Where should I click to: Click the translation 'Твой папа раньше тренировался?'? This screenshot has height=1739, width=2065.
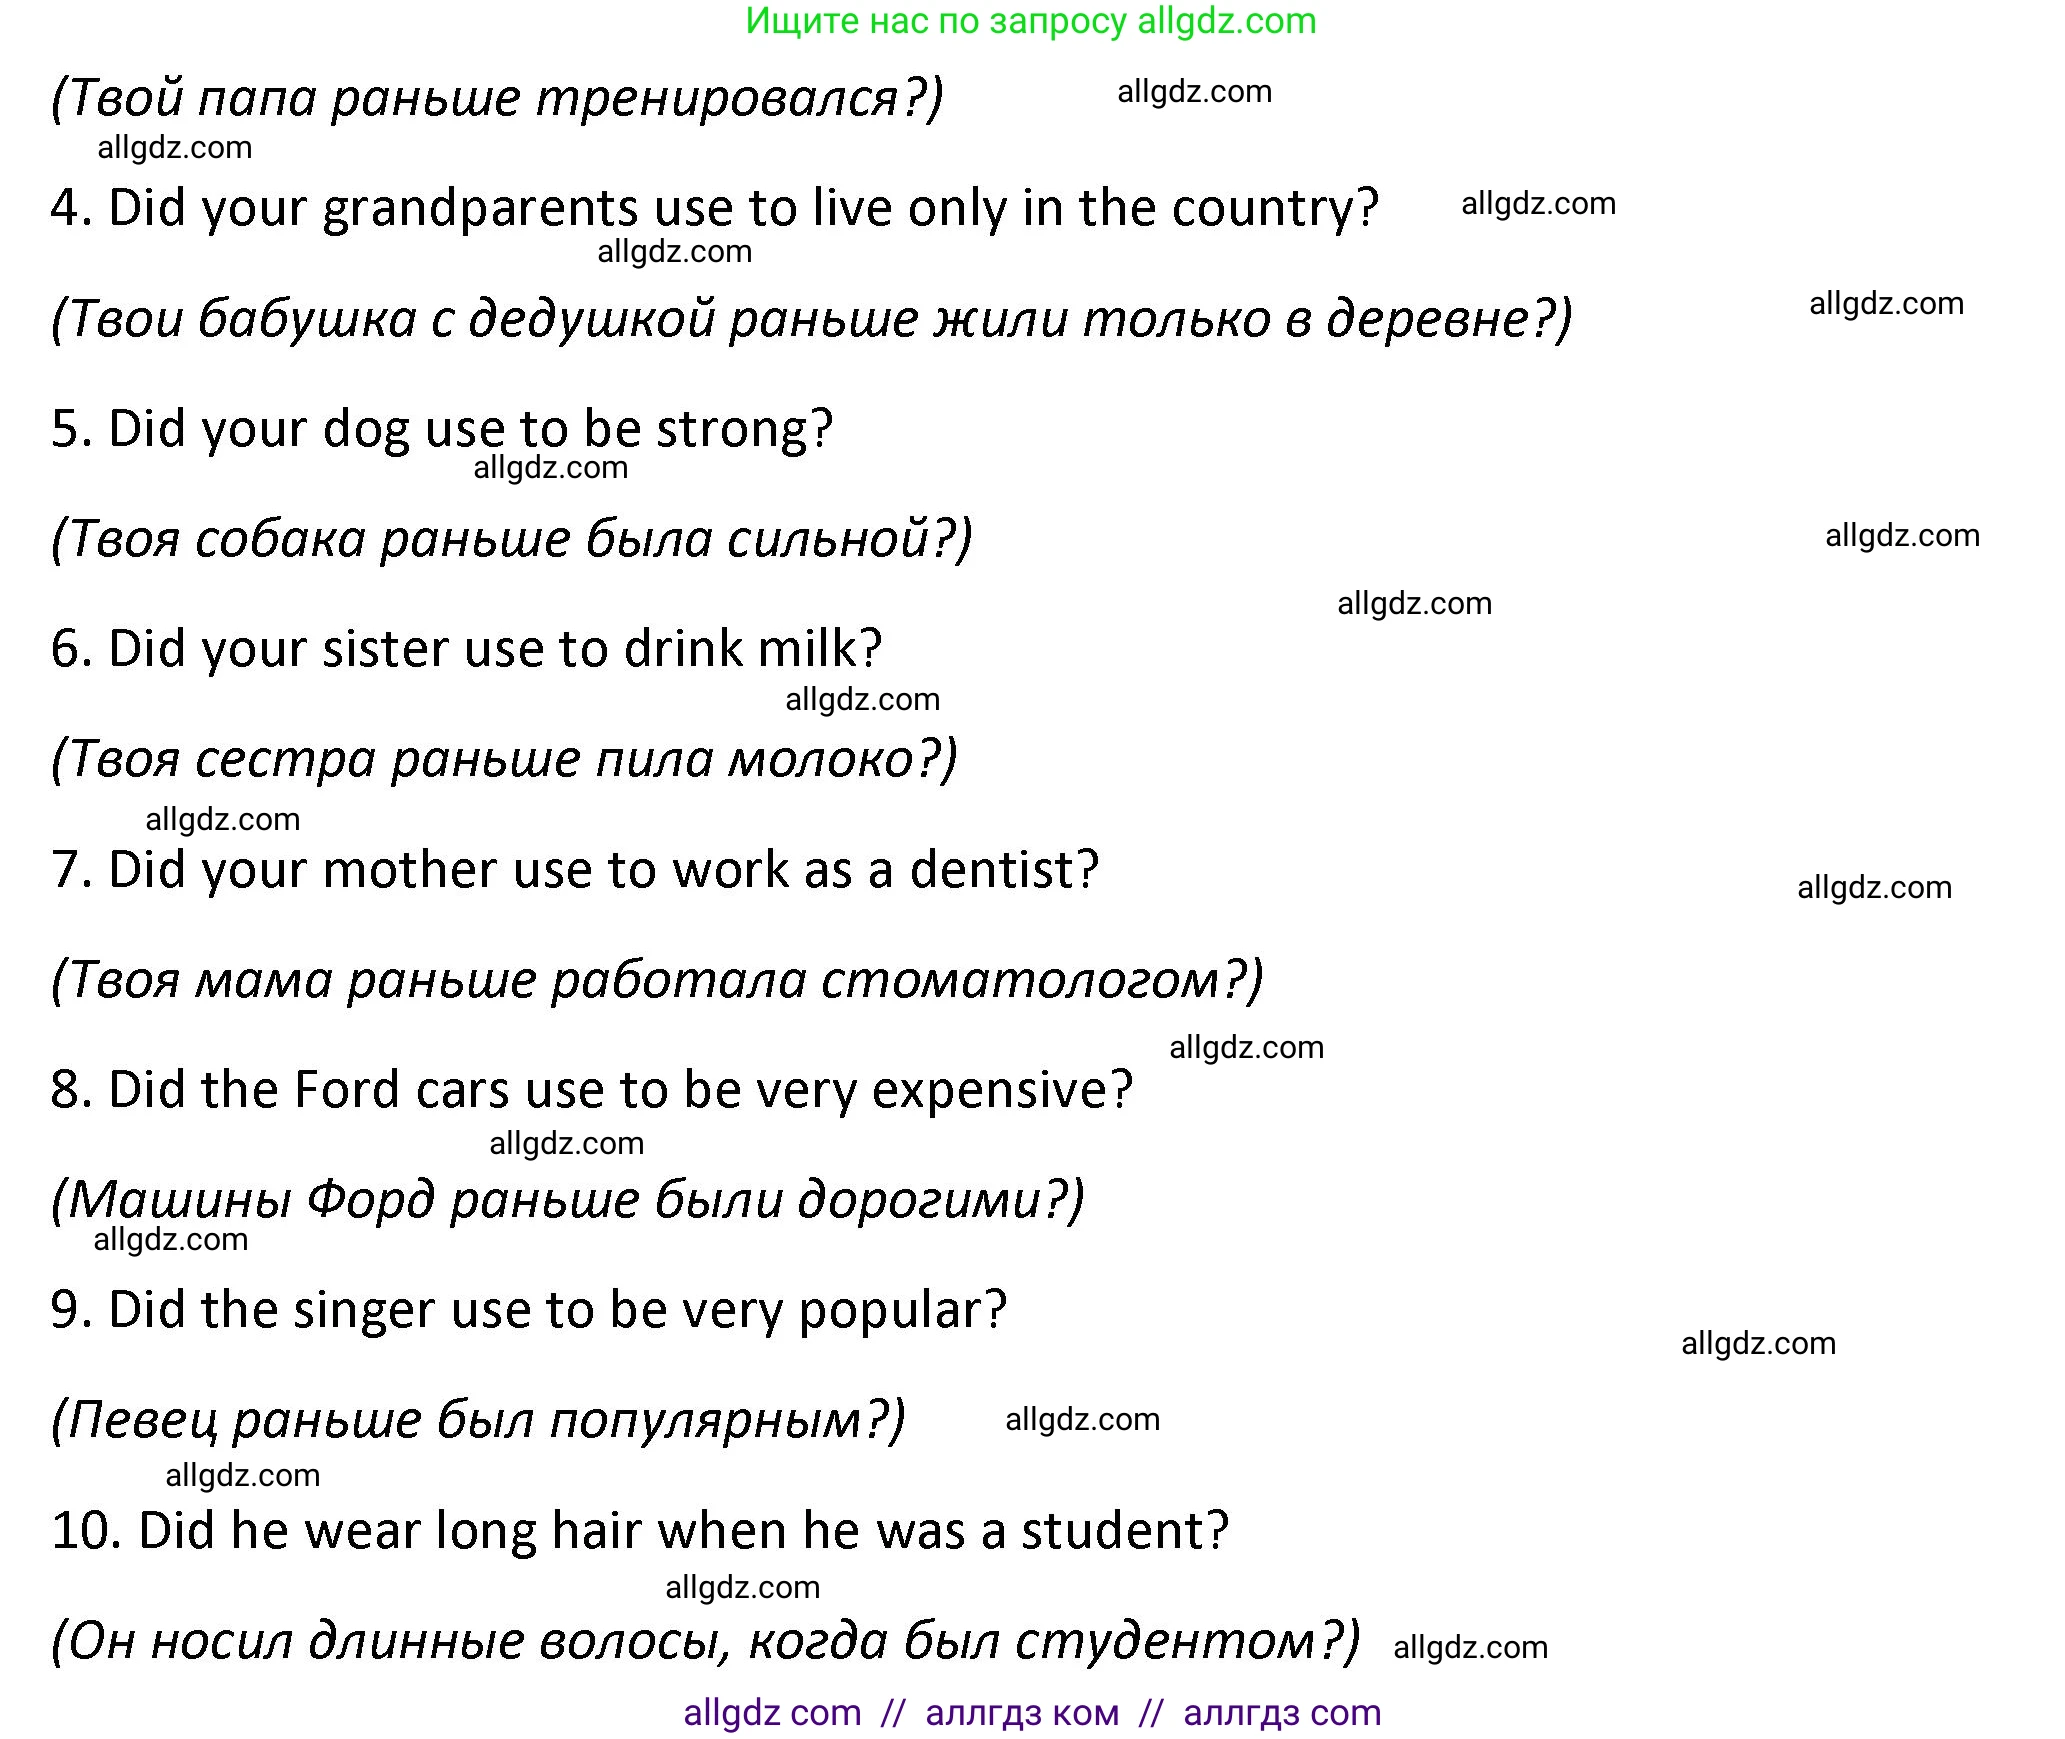497,98
